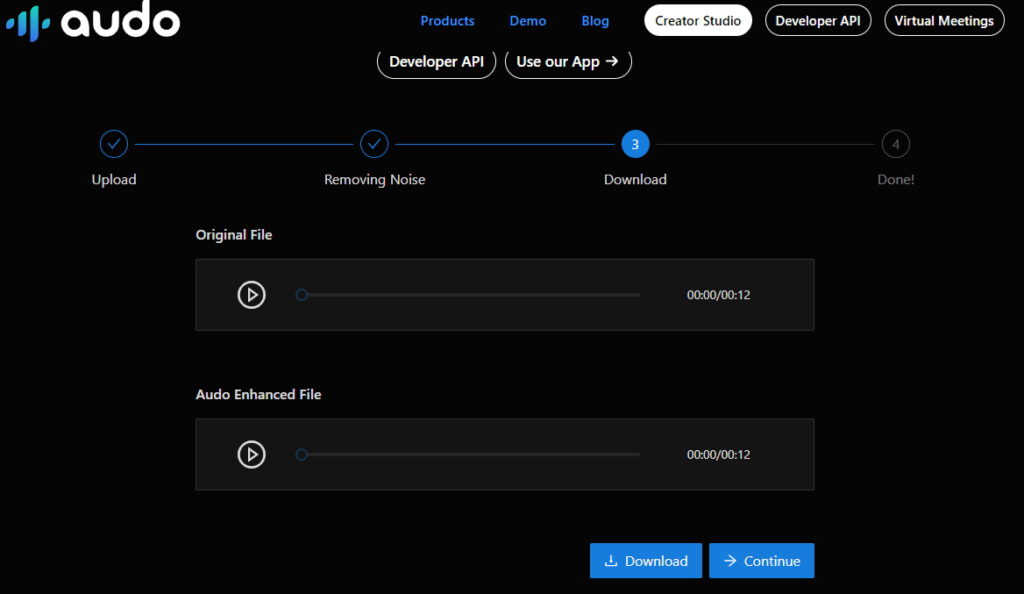Click the Original File progress track

coord(470,295)
